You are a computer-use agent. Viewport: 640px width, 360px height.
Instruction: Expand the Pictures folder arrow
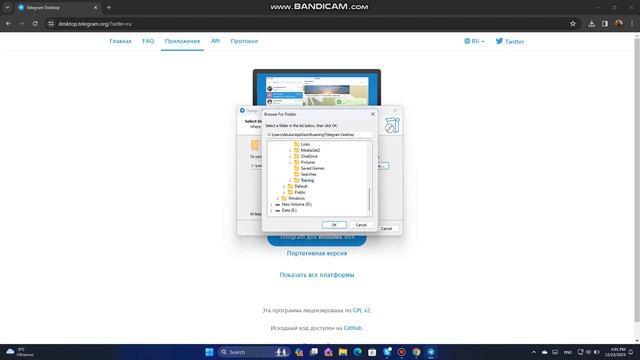point(290,162)
